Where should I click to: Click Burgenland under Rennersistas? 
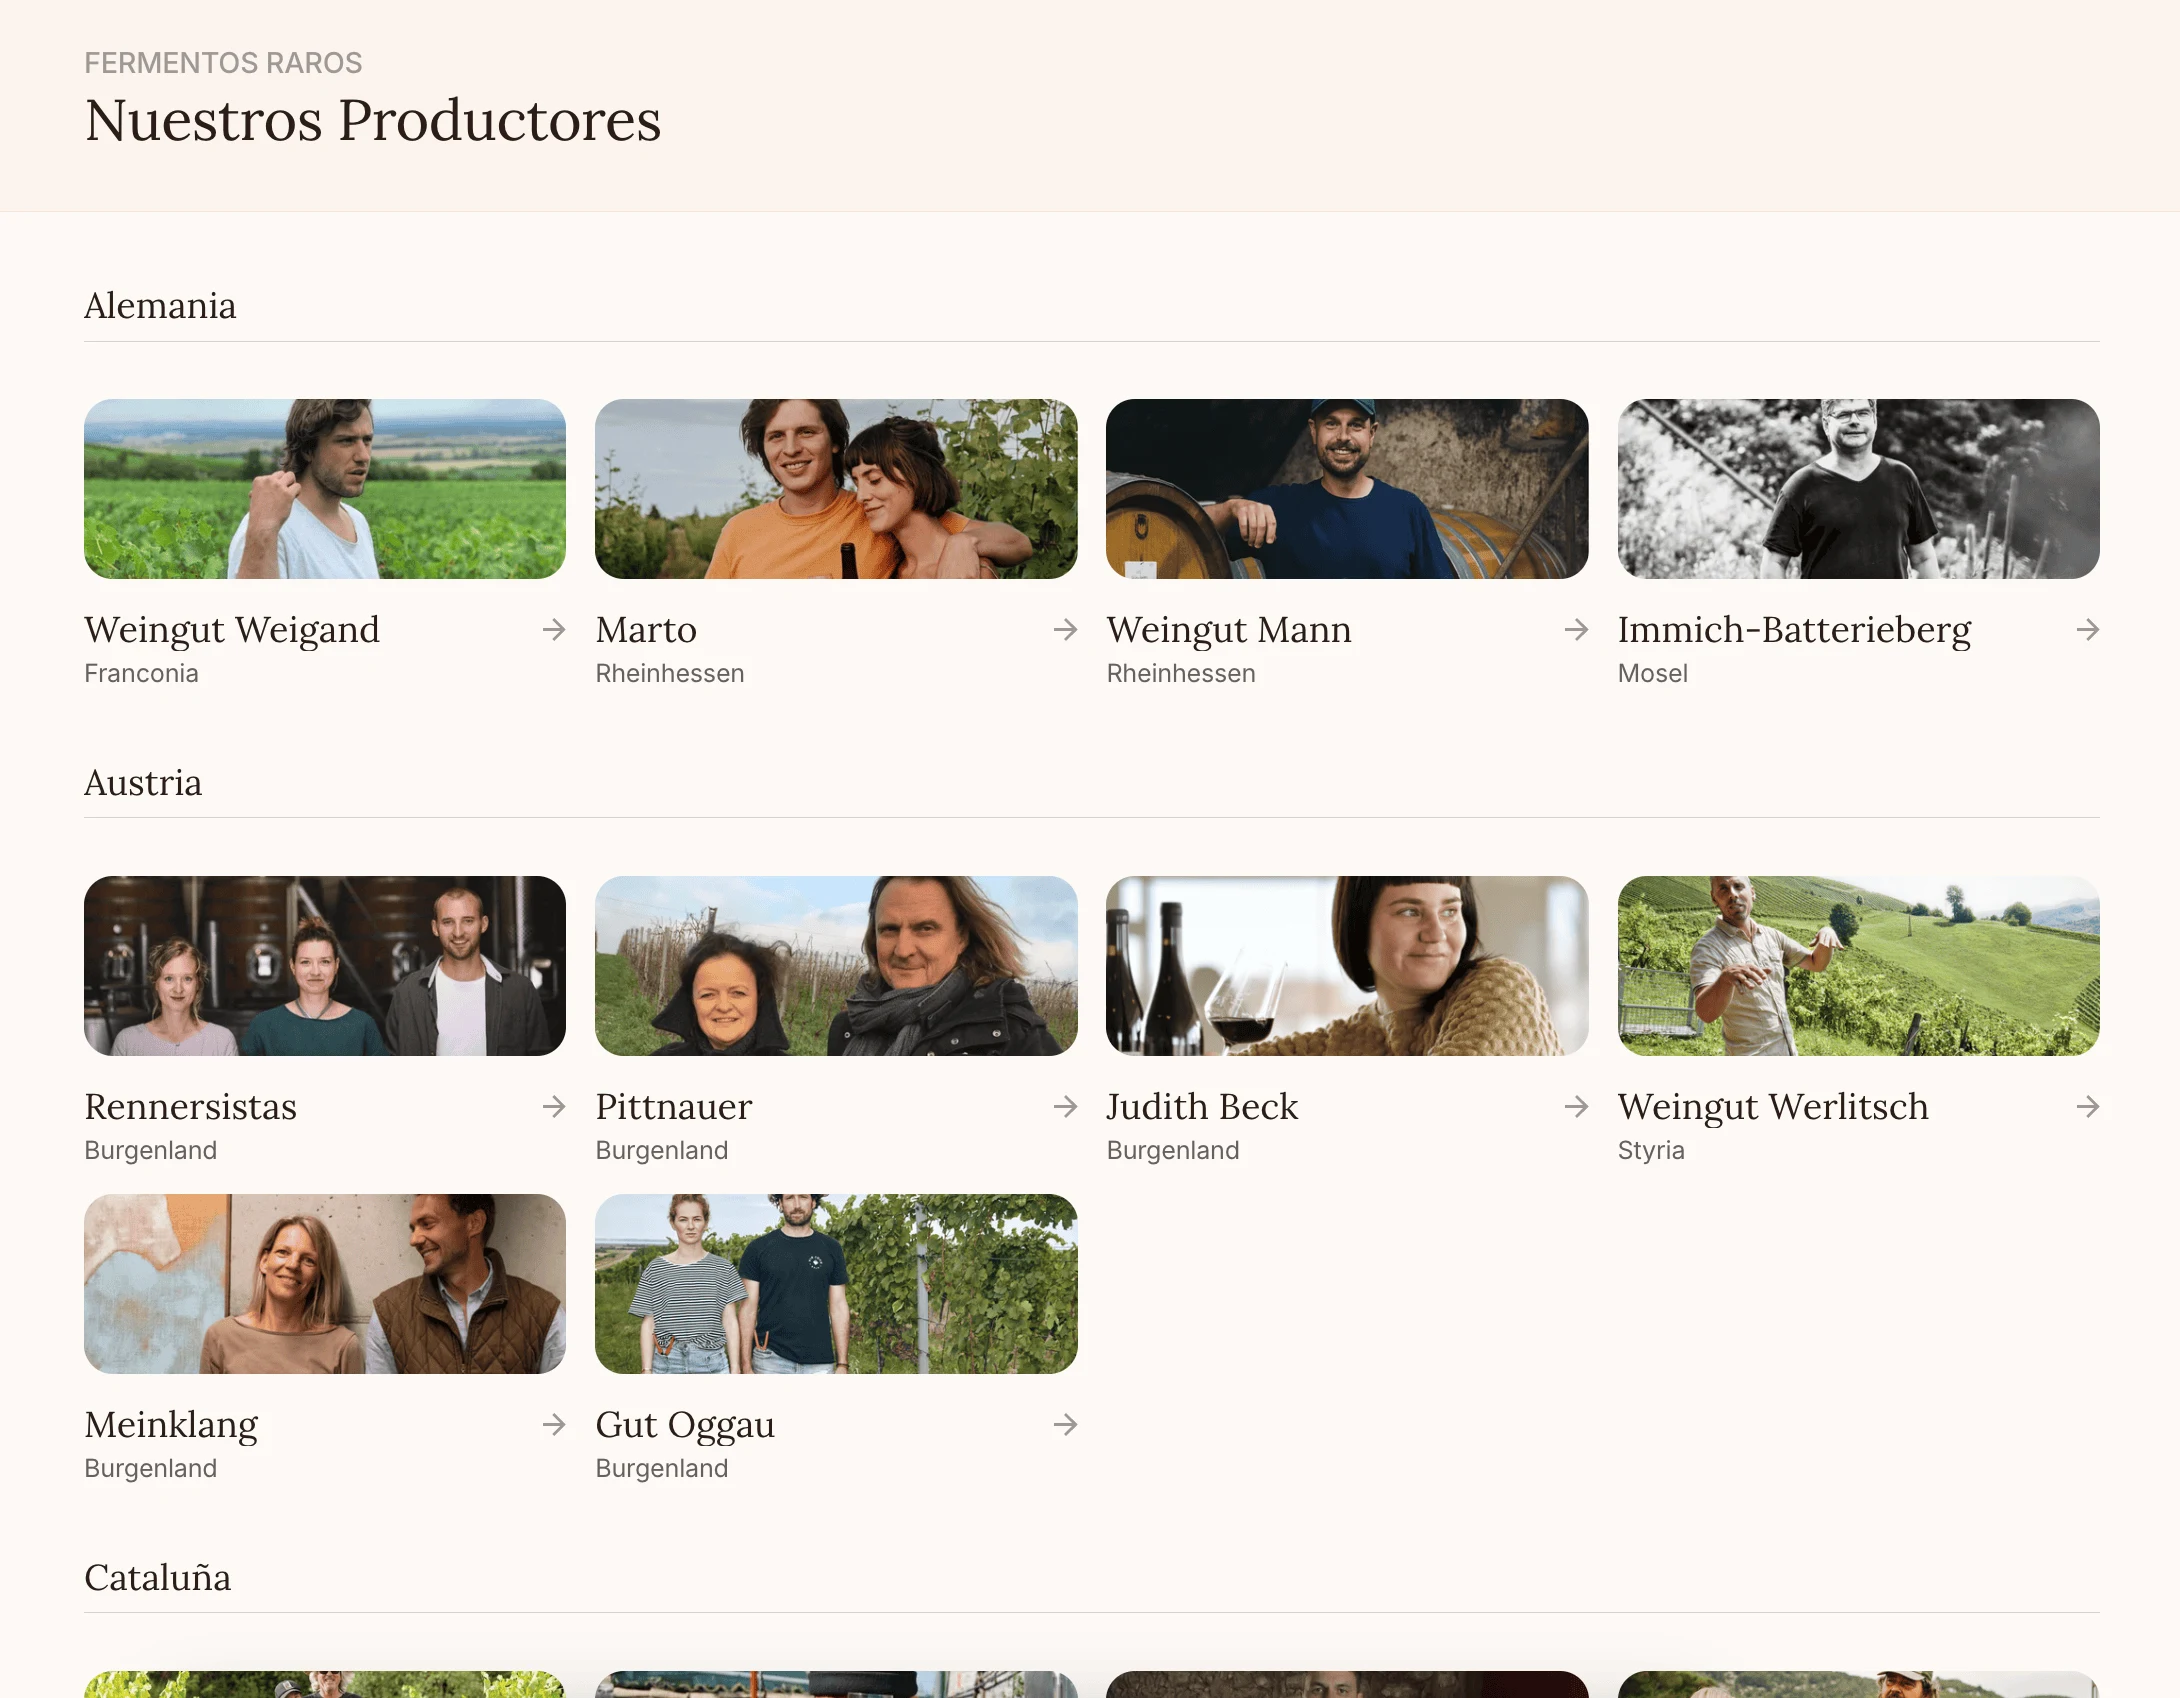150,1150
